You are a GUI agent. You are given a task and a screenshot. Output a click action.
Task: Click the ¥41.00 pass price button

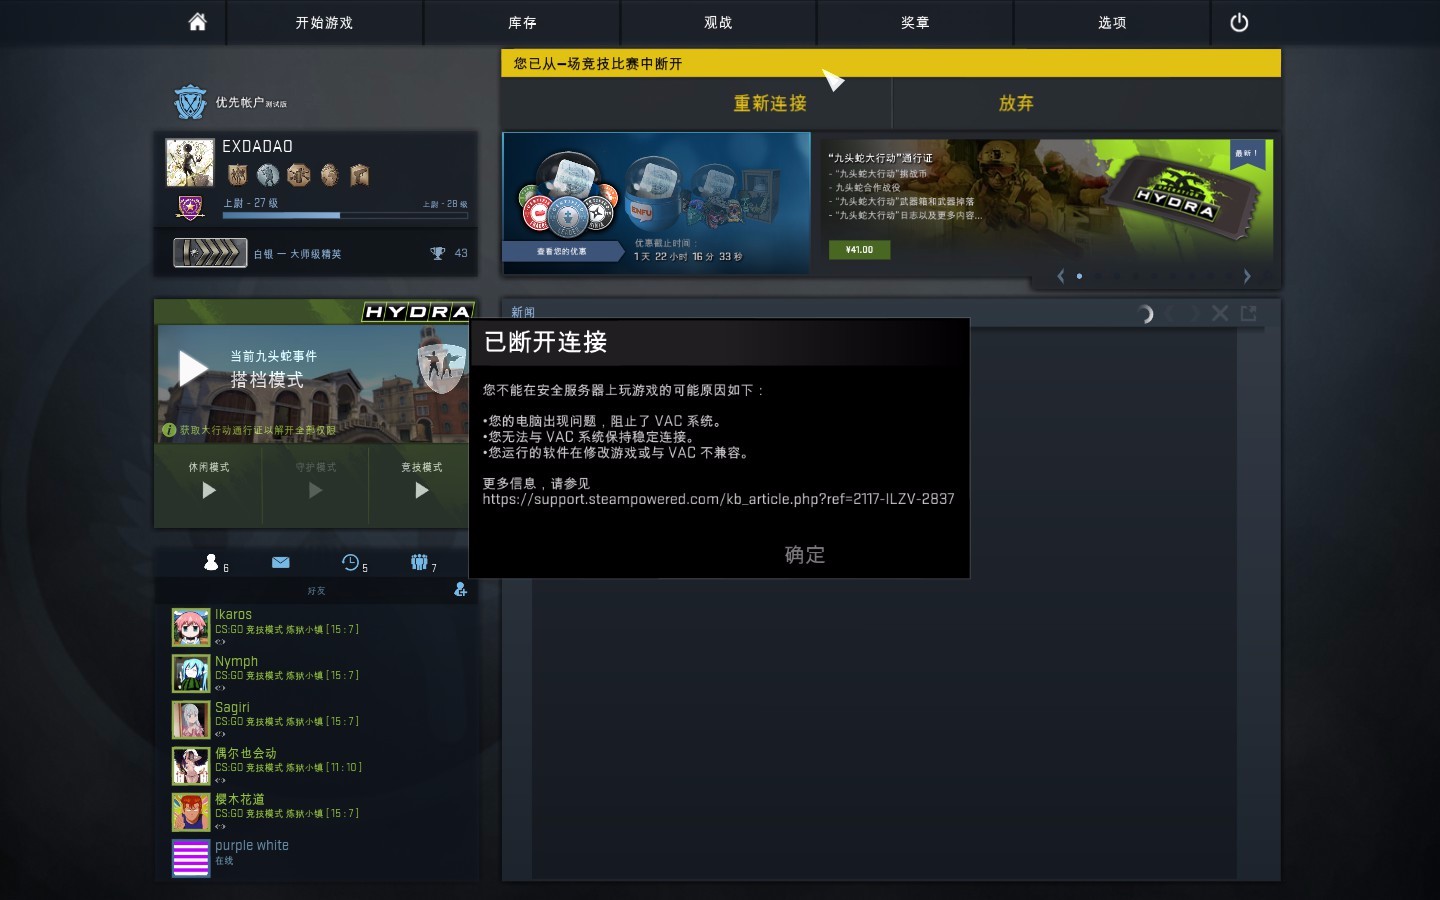coord(859,249)
